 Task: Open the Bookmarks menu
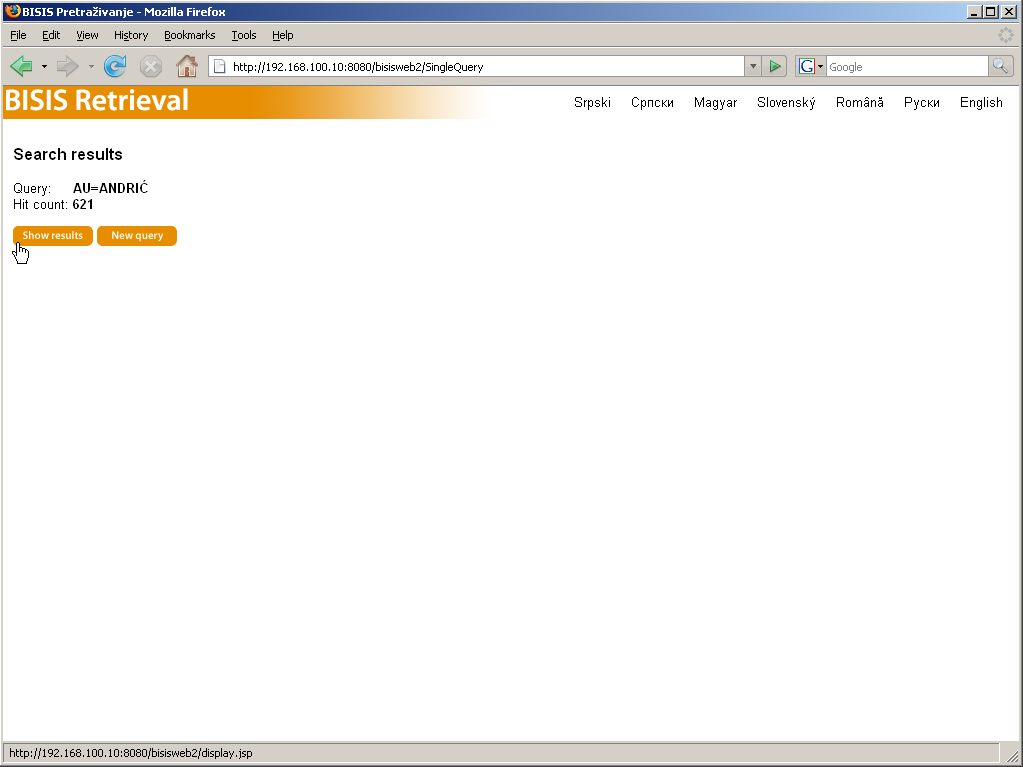point(189,35)
